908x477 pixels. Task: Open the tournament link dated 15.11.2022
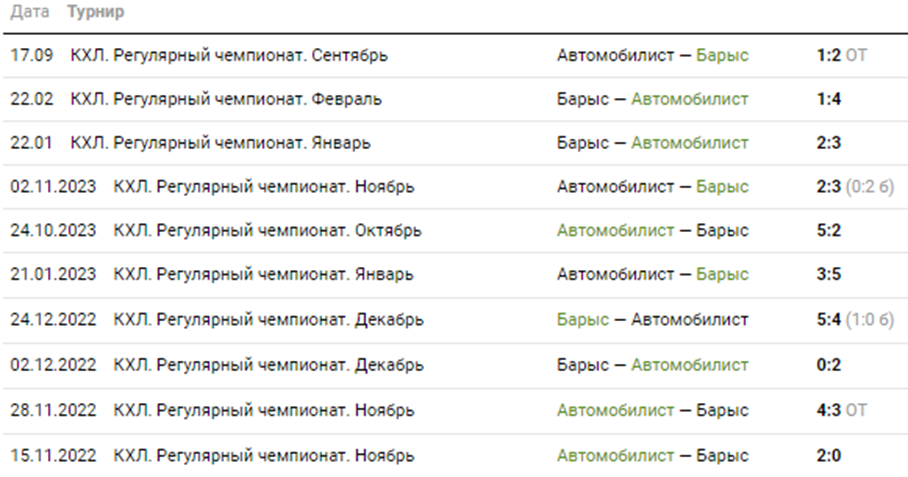[x=264, y=456]
